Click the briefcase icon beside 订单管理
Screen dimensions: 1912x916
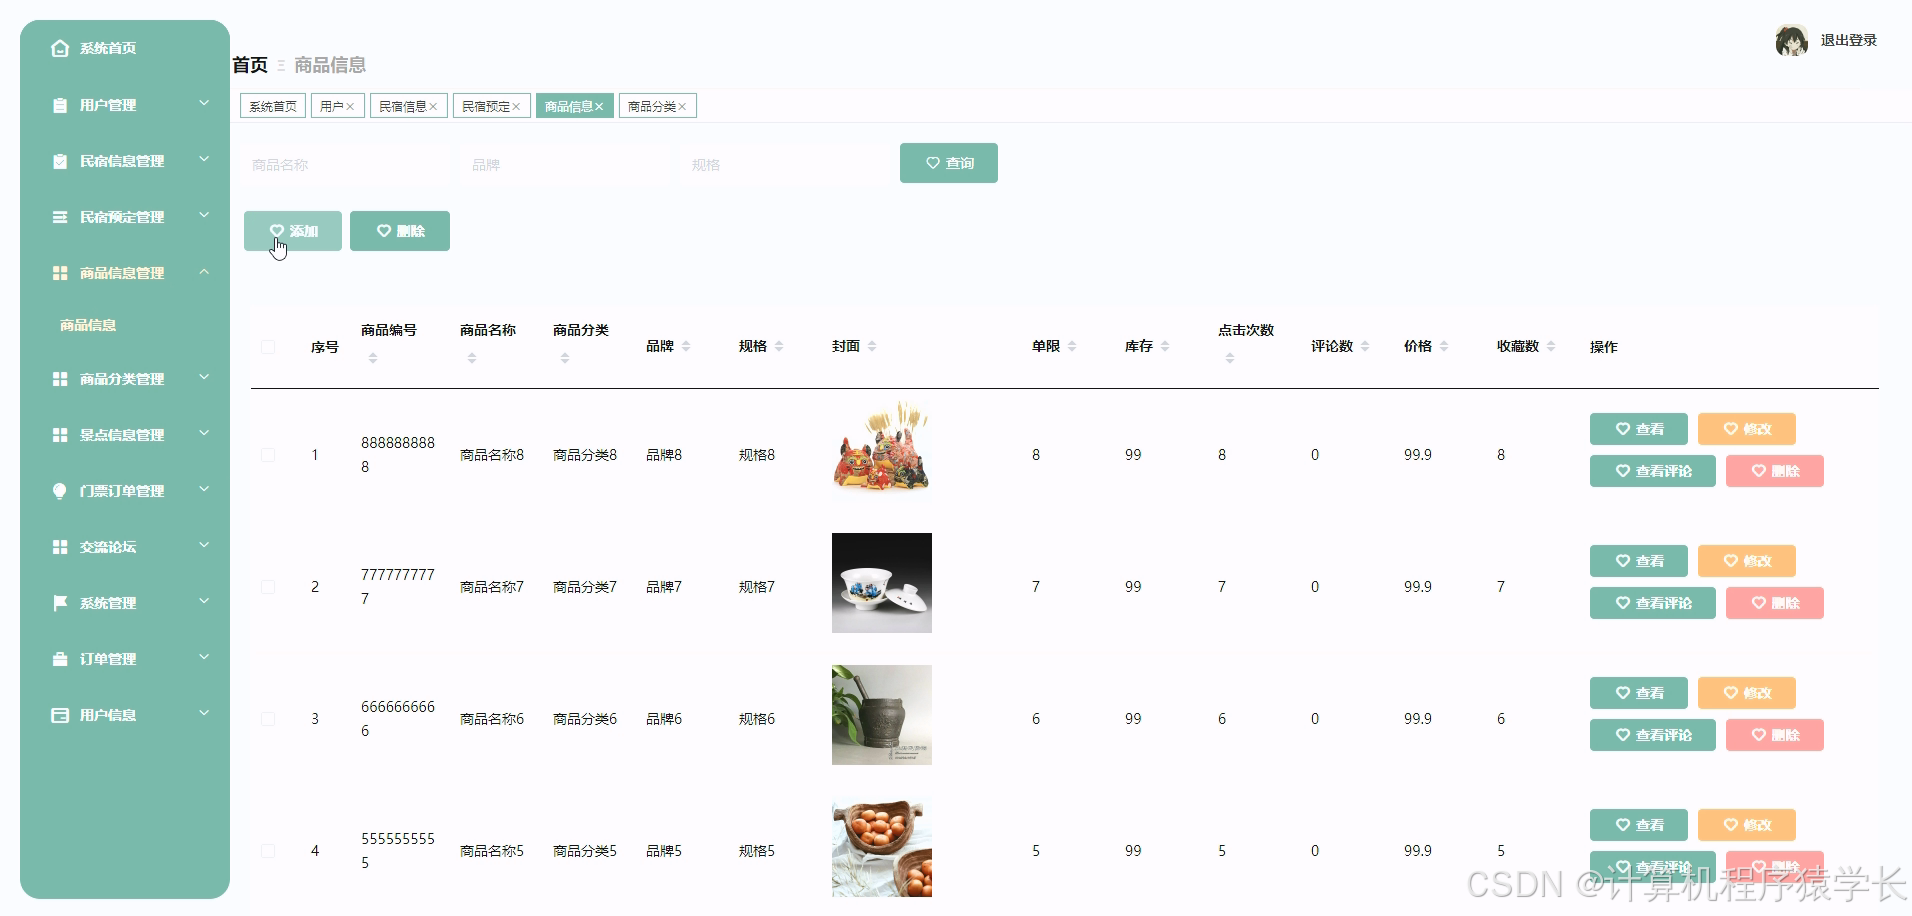tap(60, 659)
